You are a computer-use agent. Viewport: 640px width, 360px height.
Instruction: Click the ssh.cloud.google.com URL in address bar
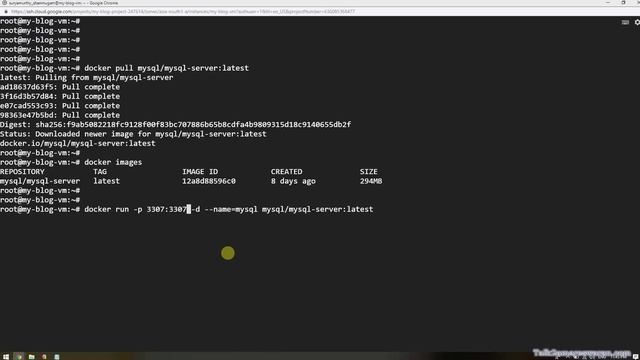click(x=183, y=12)
